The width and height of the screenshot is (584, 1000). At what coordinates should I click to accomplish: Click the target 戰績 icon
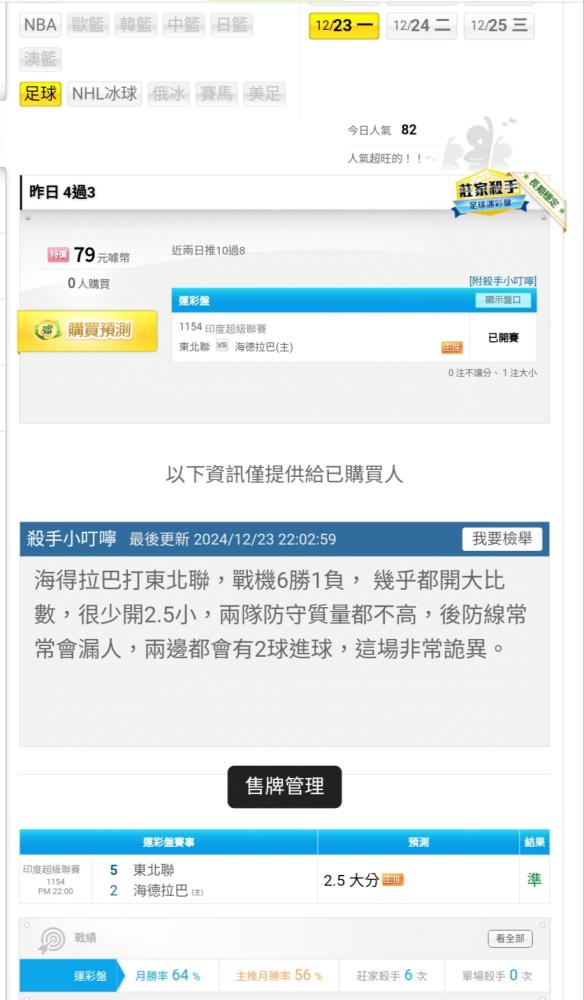tap(51, 939)
